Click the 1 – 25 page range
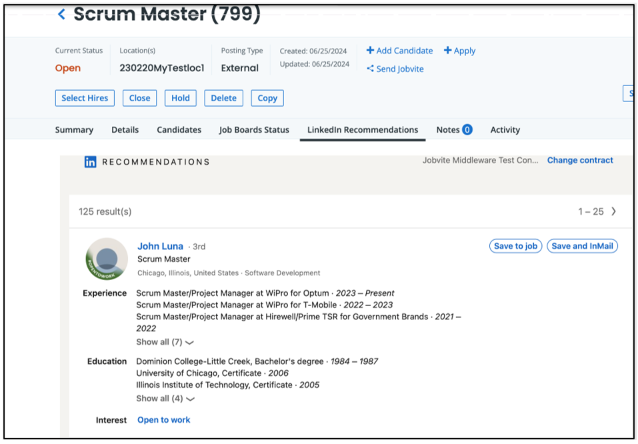Viewport: 638px width, 444px height. pyautogui.click(x=591, y=212)
